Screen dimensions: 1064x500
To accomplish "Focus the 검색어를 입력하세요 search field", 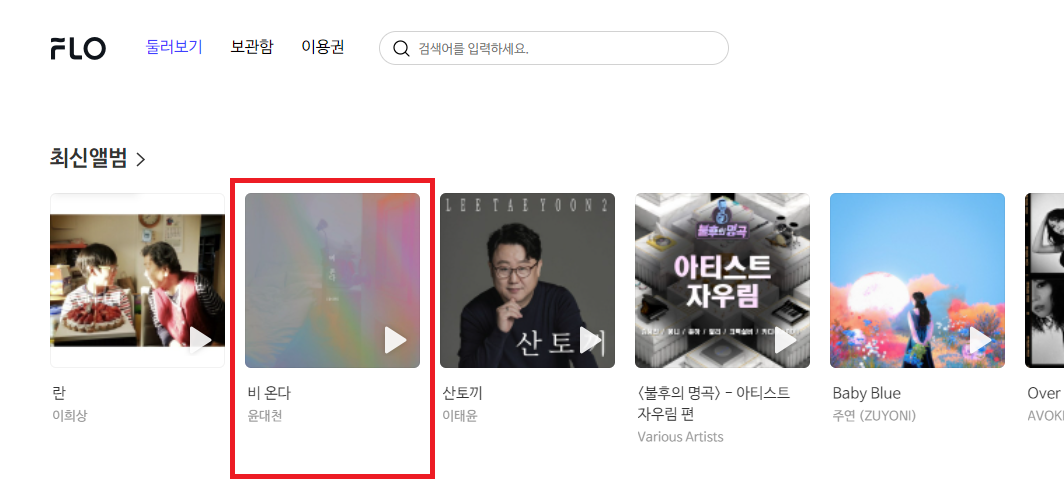I will point(554,48).
